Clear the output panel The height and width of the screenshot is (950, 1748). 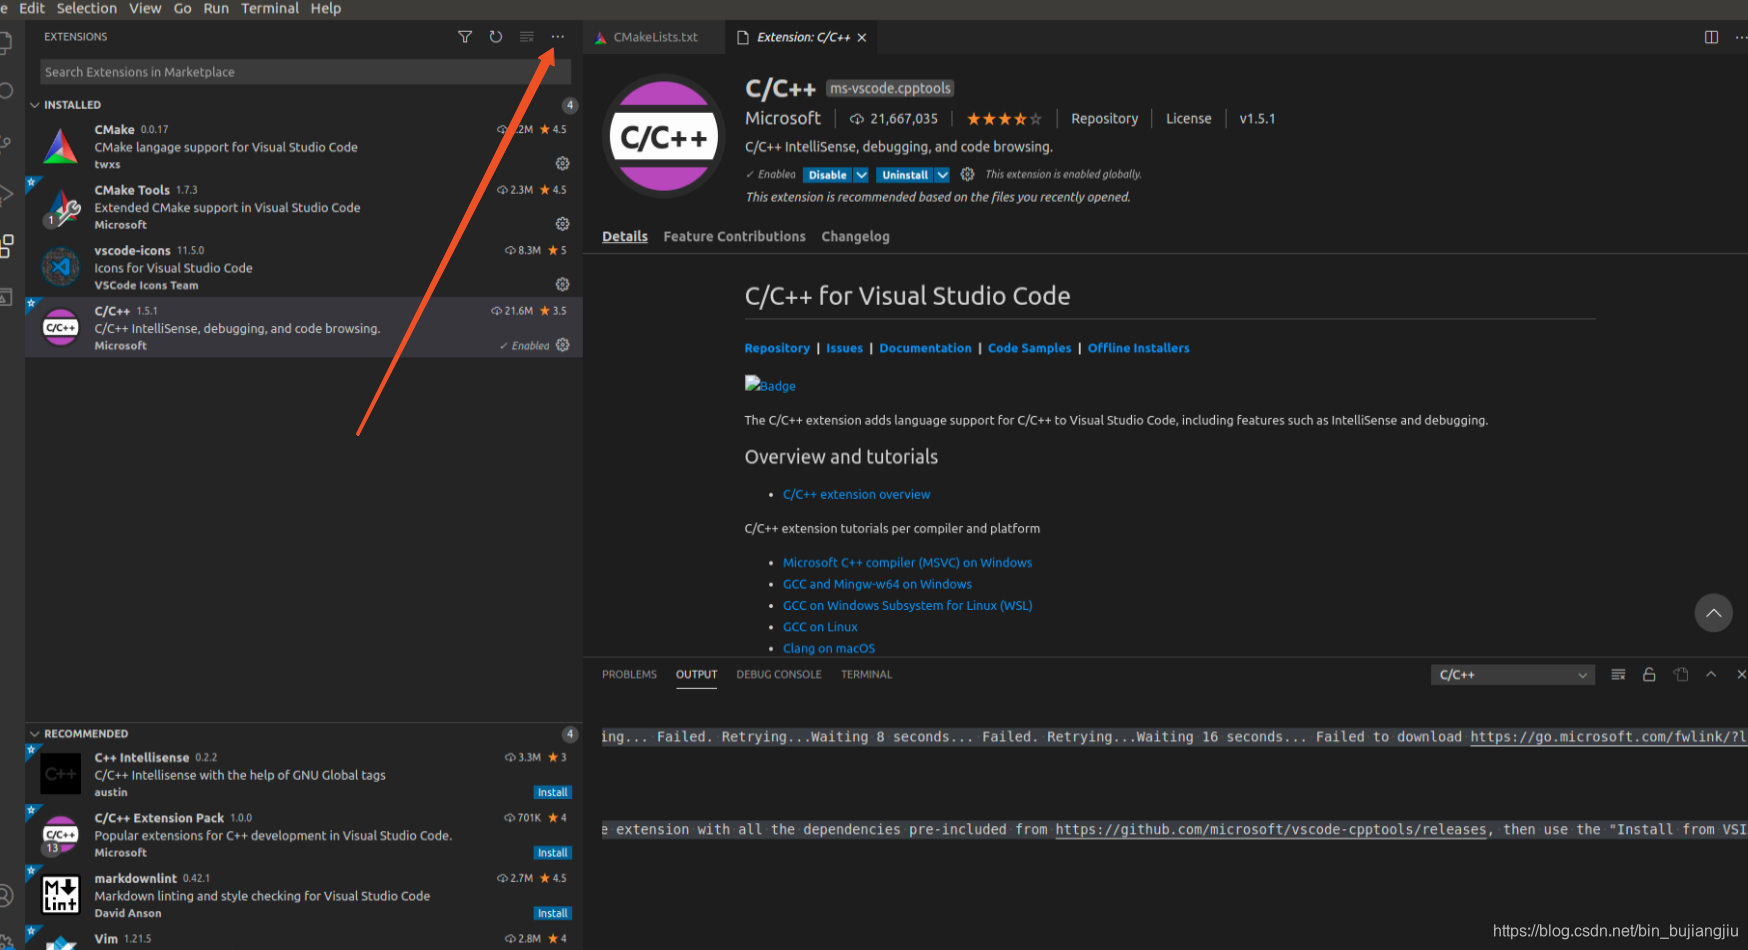[1618, 675]
